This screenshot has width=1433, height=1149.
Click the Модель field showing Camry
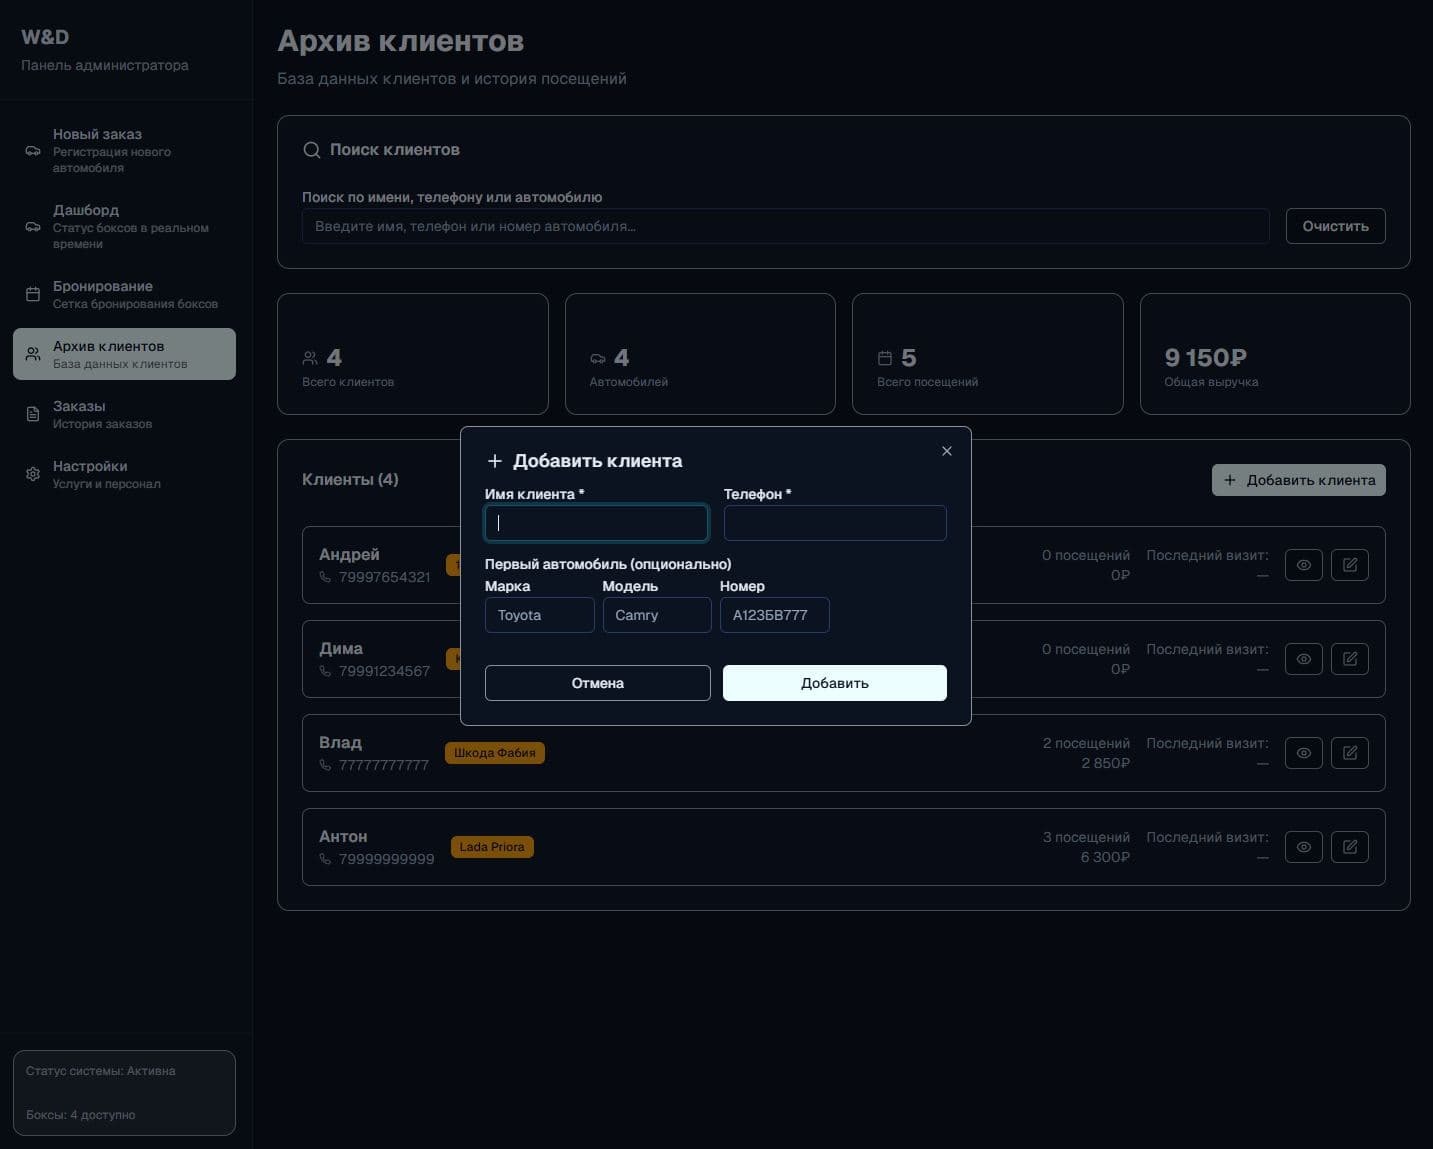656,615
